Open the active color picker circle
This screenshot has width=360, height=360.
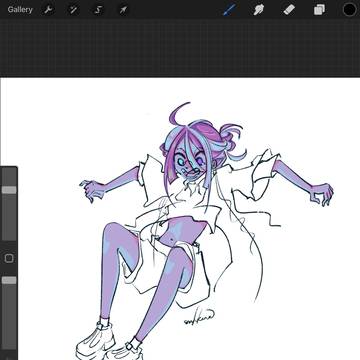(350, 10)
